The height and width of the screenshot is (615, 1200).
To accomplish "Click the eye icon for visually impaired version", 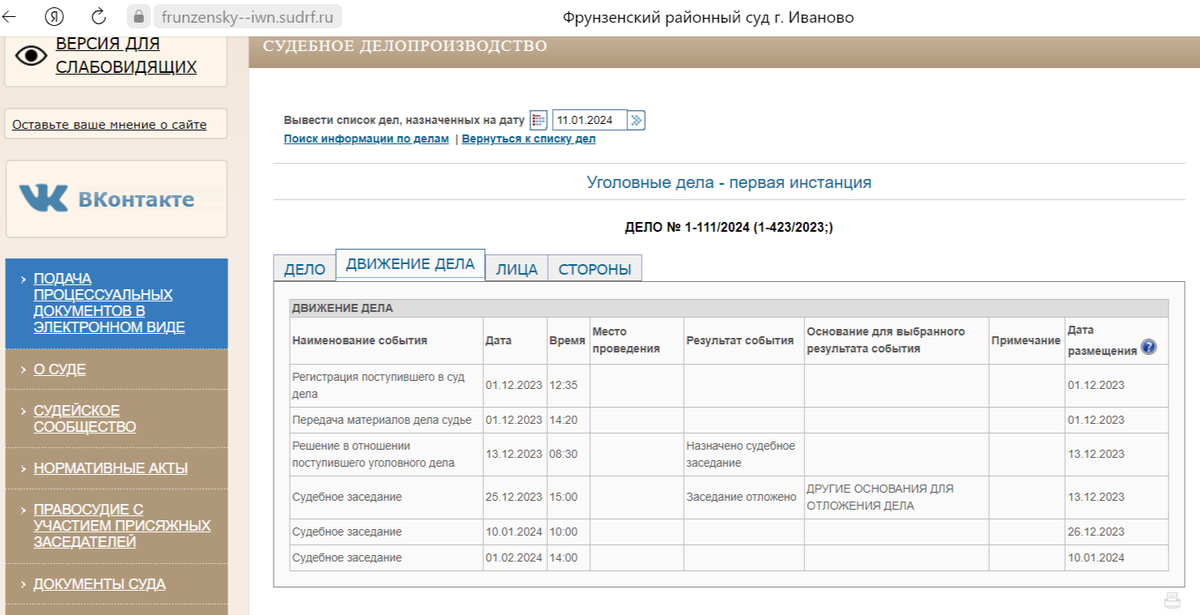I will [x=31, y=56].
